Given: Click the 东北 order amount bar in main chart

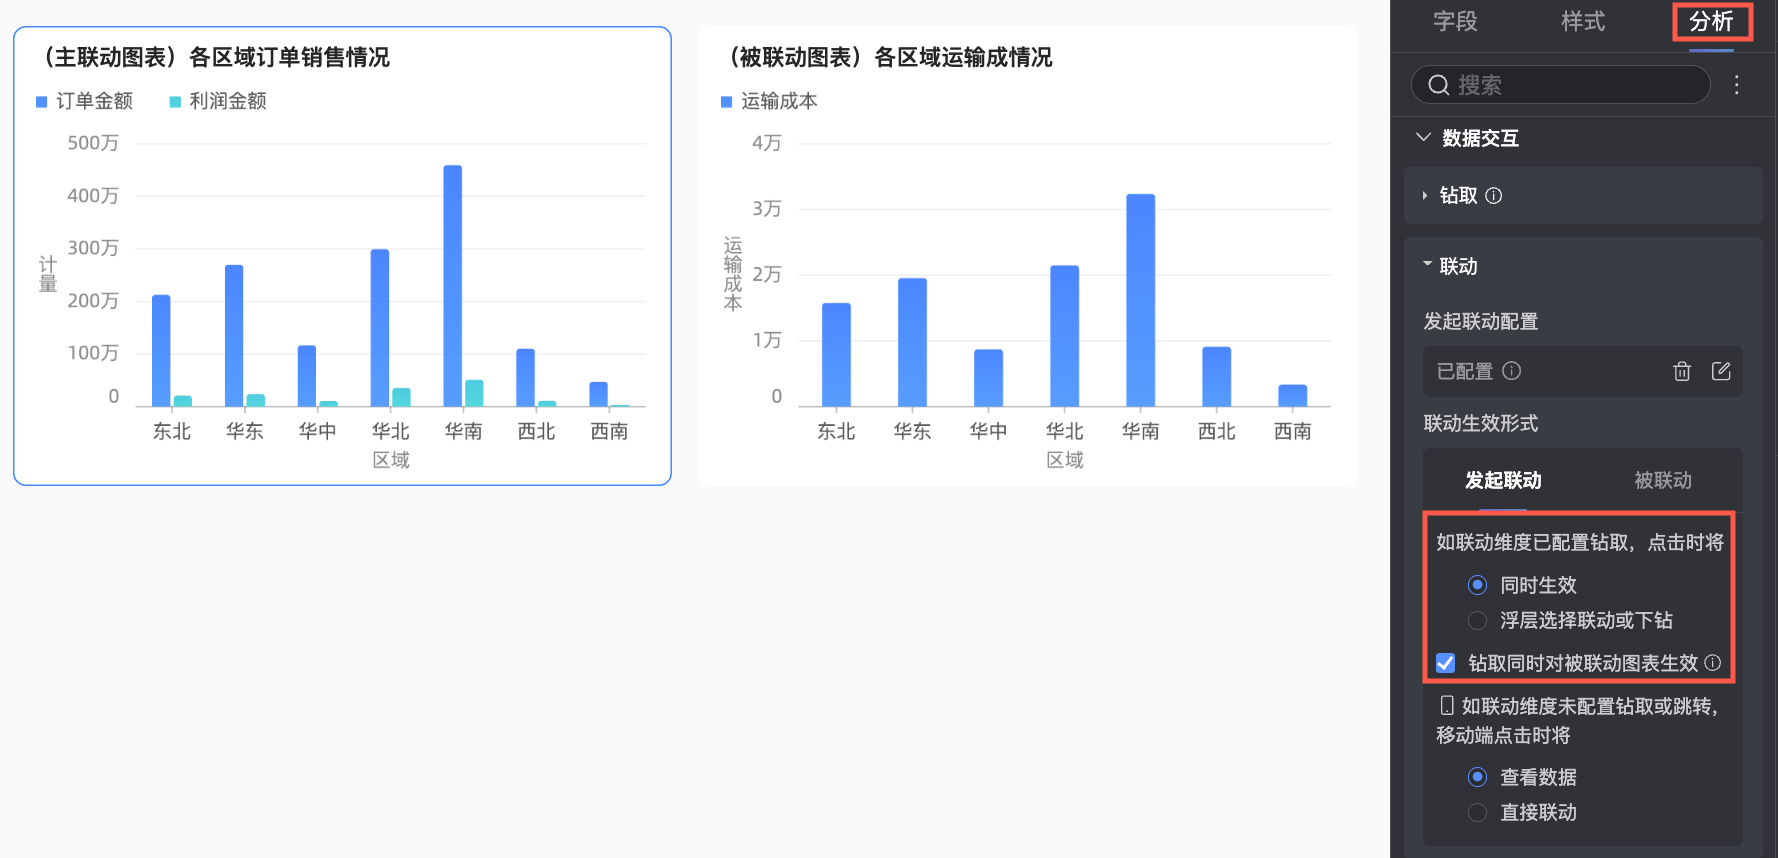Looking at the screenshot, I should pos(161,351).
